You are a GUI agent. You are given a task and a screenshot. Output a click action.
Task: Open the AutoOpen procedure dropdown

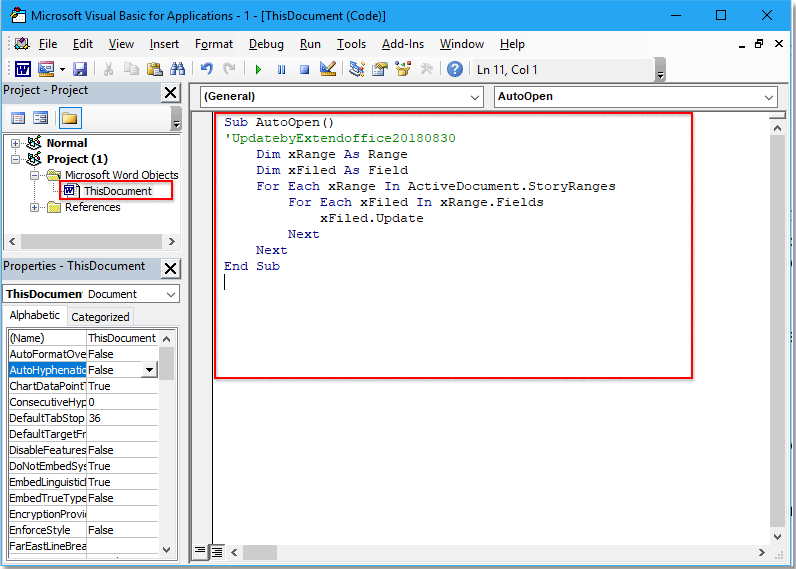tap(768, 97)
